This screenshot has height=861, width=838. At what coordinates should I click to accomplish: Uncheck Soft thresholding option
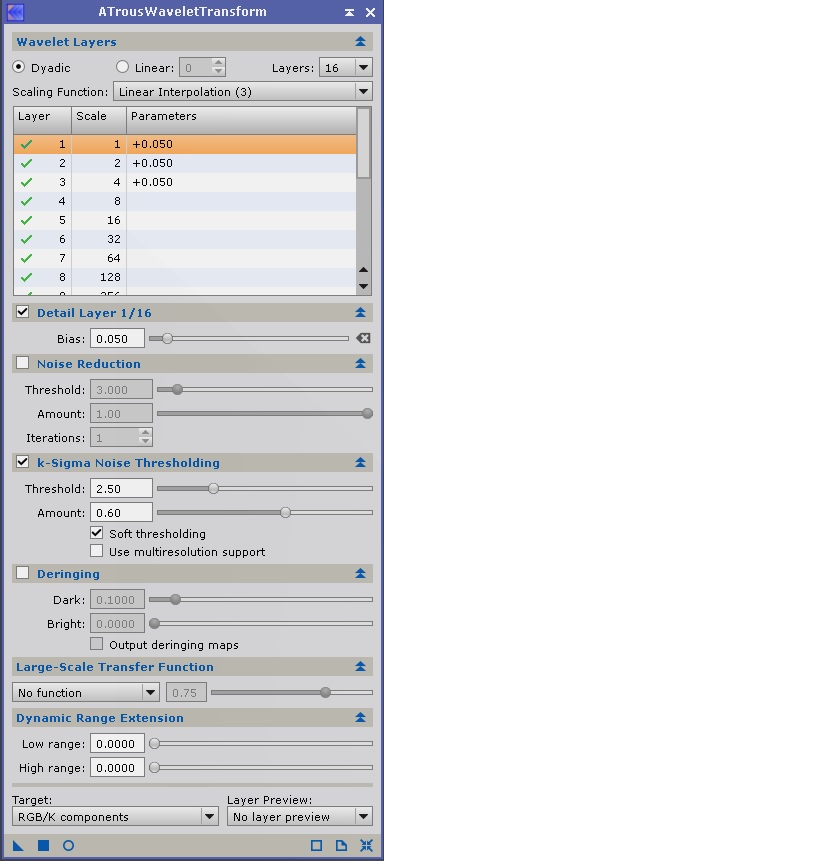[97, 533]
